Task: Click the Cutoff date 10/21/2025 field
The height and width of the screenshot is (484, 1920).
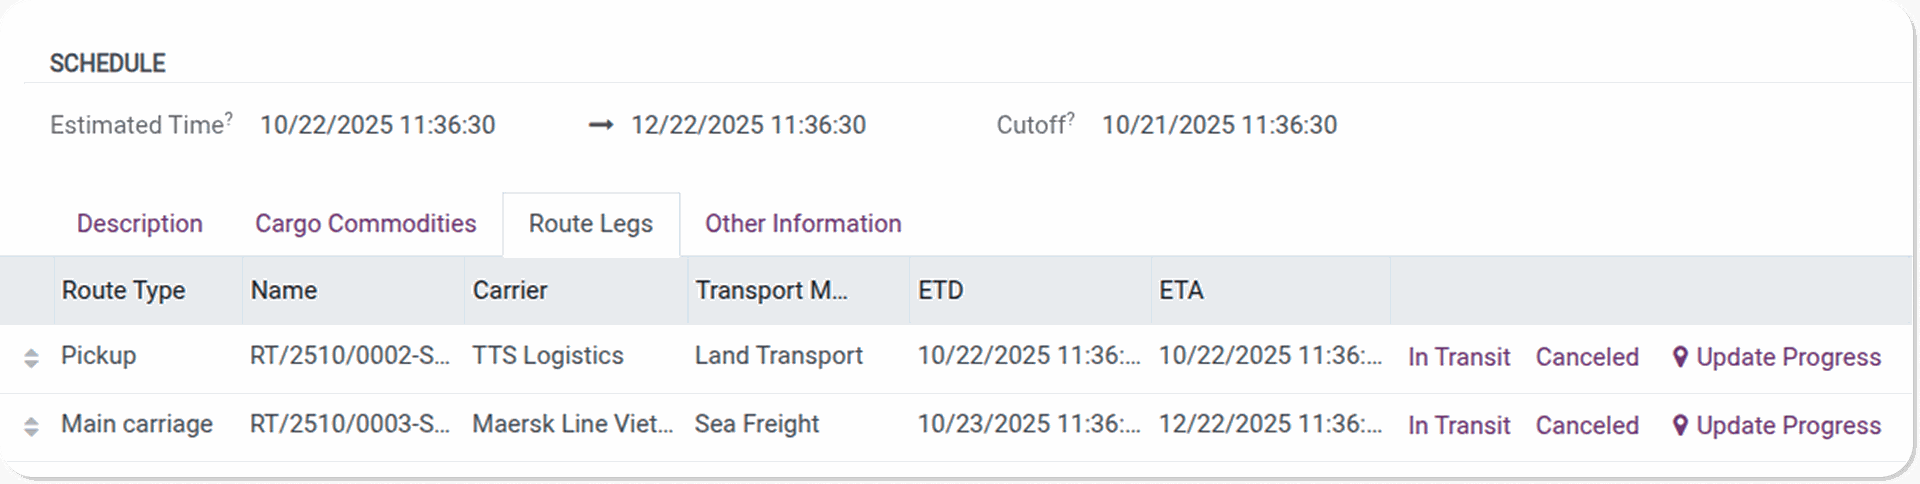Action: [1219, 125]
